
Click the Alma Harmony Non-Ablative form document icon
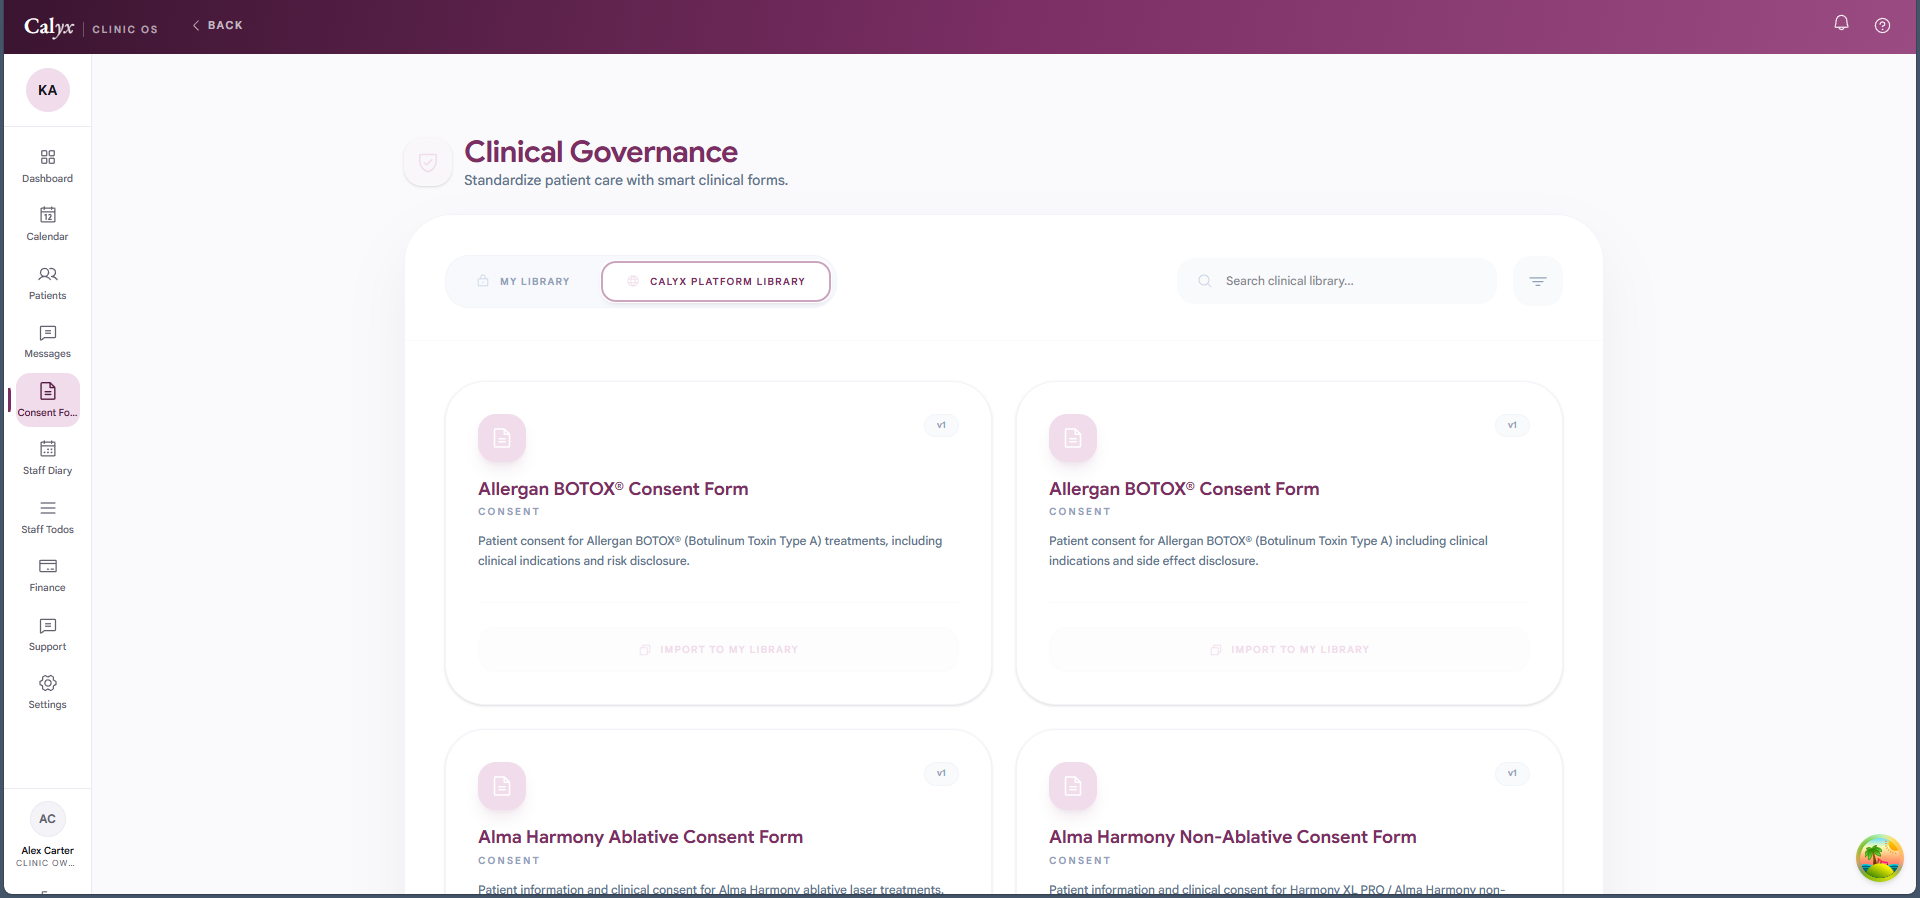[x=1073, y=786]
